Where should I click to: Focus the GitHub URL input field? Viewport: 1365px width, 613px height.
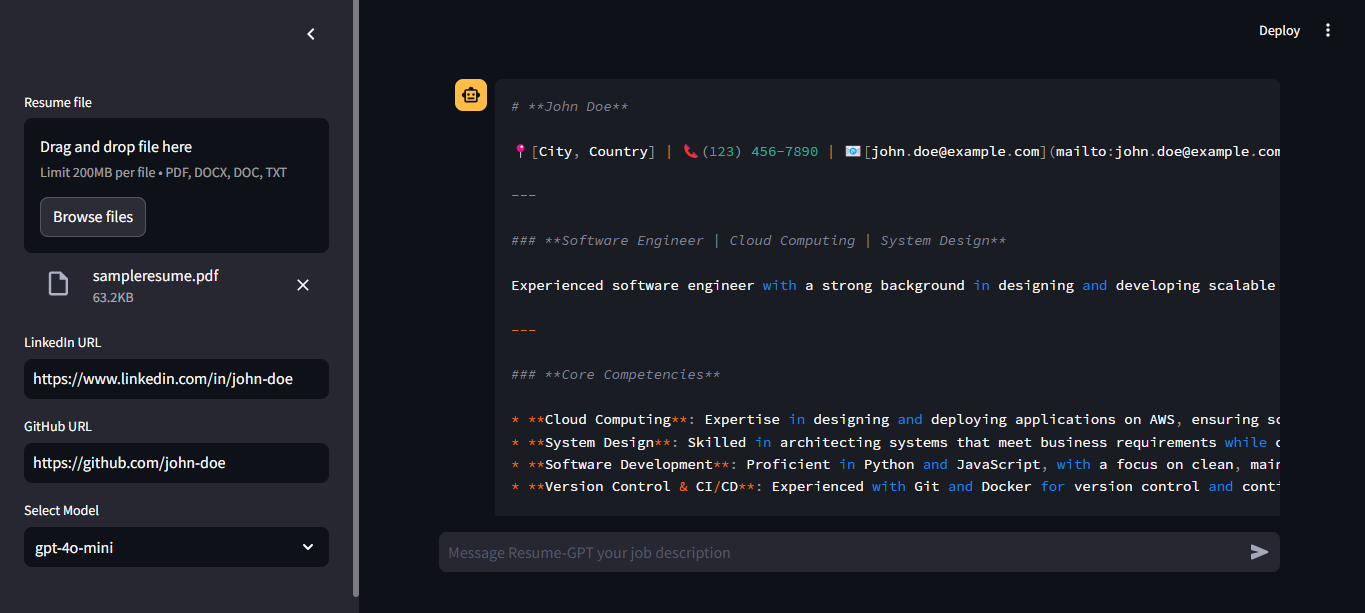(176, 463)
